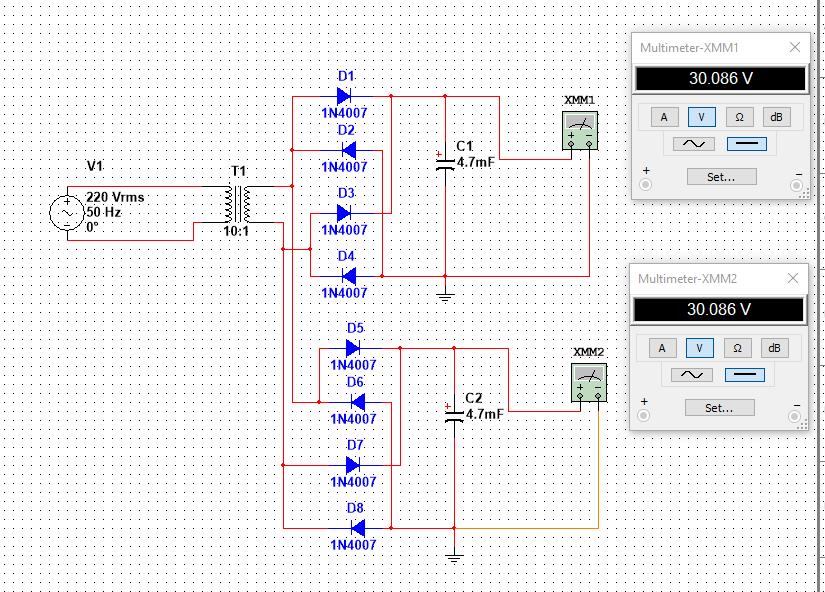Image resolution: width=825 pixels, height=592 pixels.
Task: Select DC signal mode on XMM2
Action: pos(744,374)
